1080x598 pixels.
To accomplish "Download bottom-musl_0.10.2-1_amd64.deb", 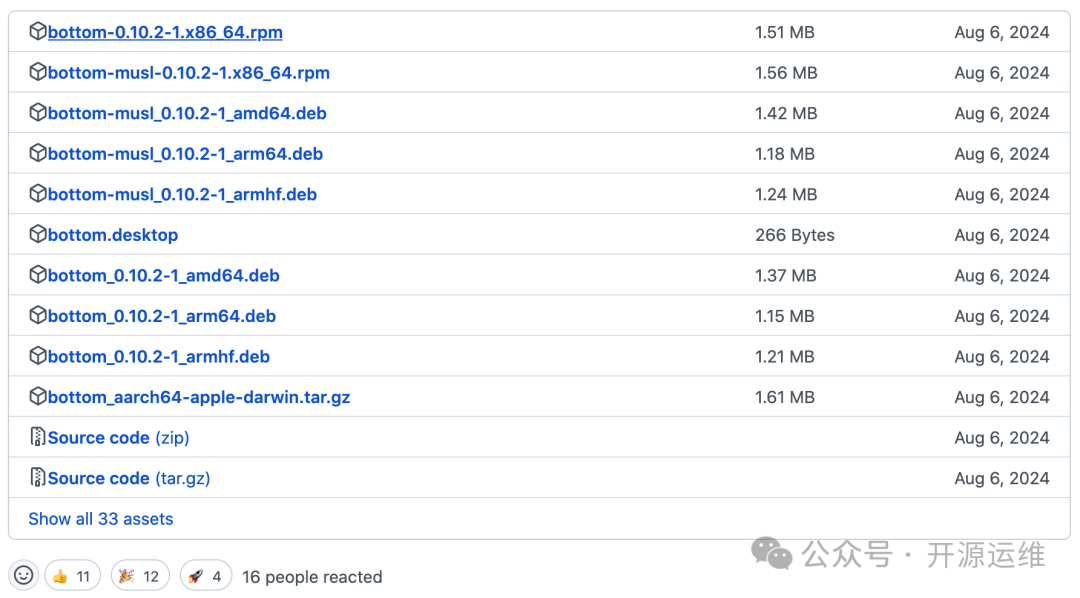I will 187,113.
